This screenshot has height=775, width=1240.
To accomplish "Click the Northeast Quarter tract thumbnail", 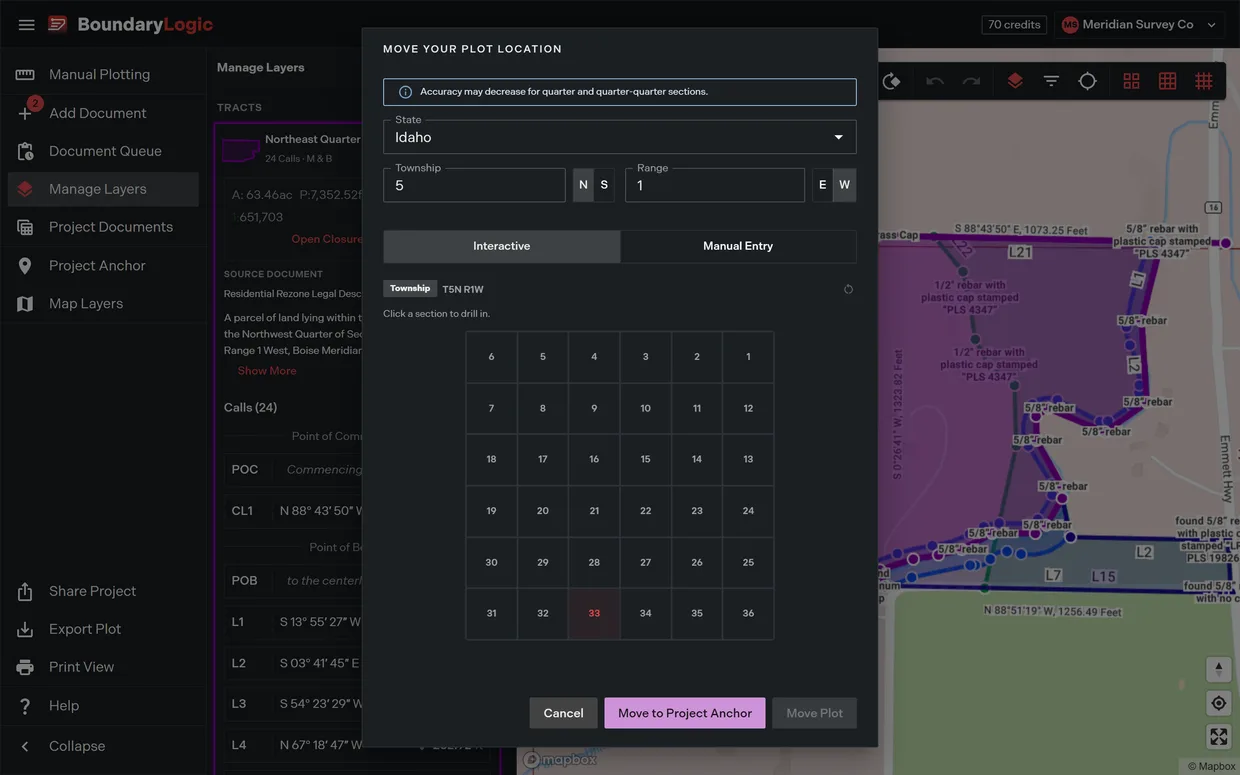I will [x=240, y=149].
